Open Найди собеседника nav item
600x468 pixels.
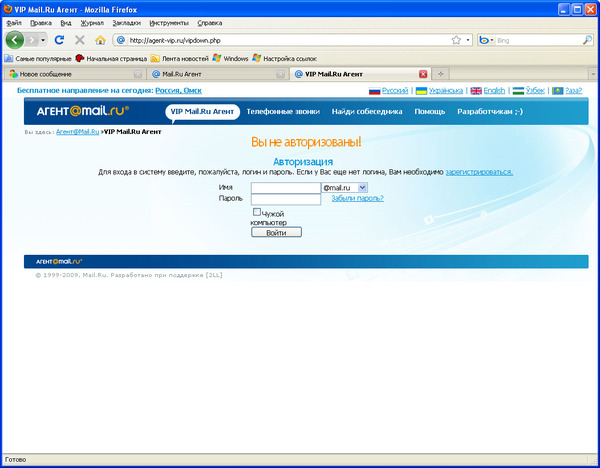pos(367,112)
